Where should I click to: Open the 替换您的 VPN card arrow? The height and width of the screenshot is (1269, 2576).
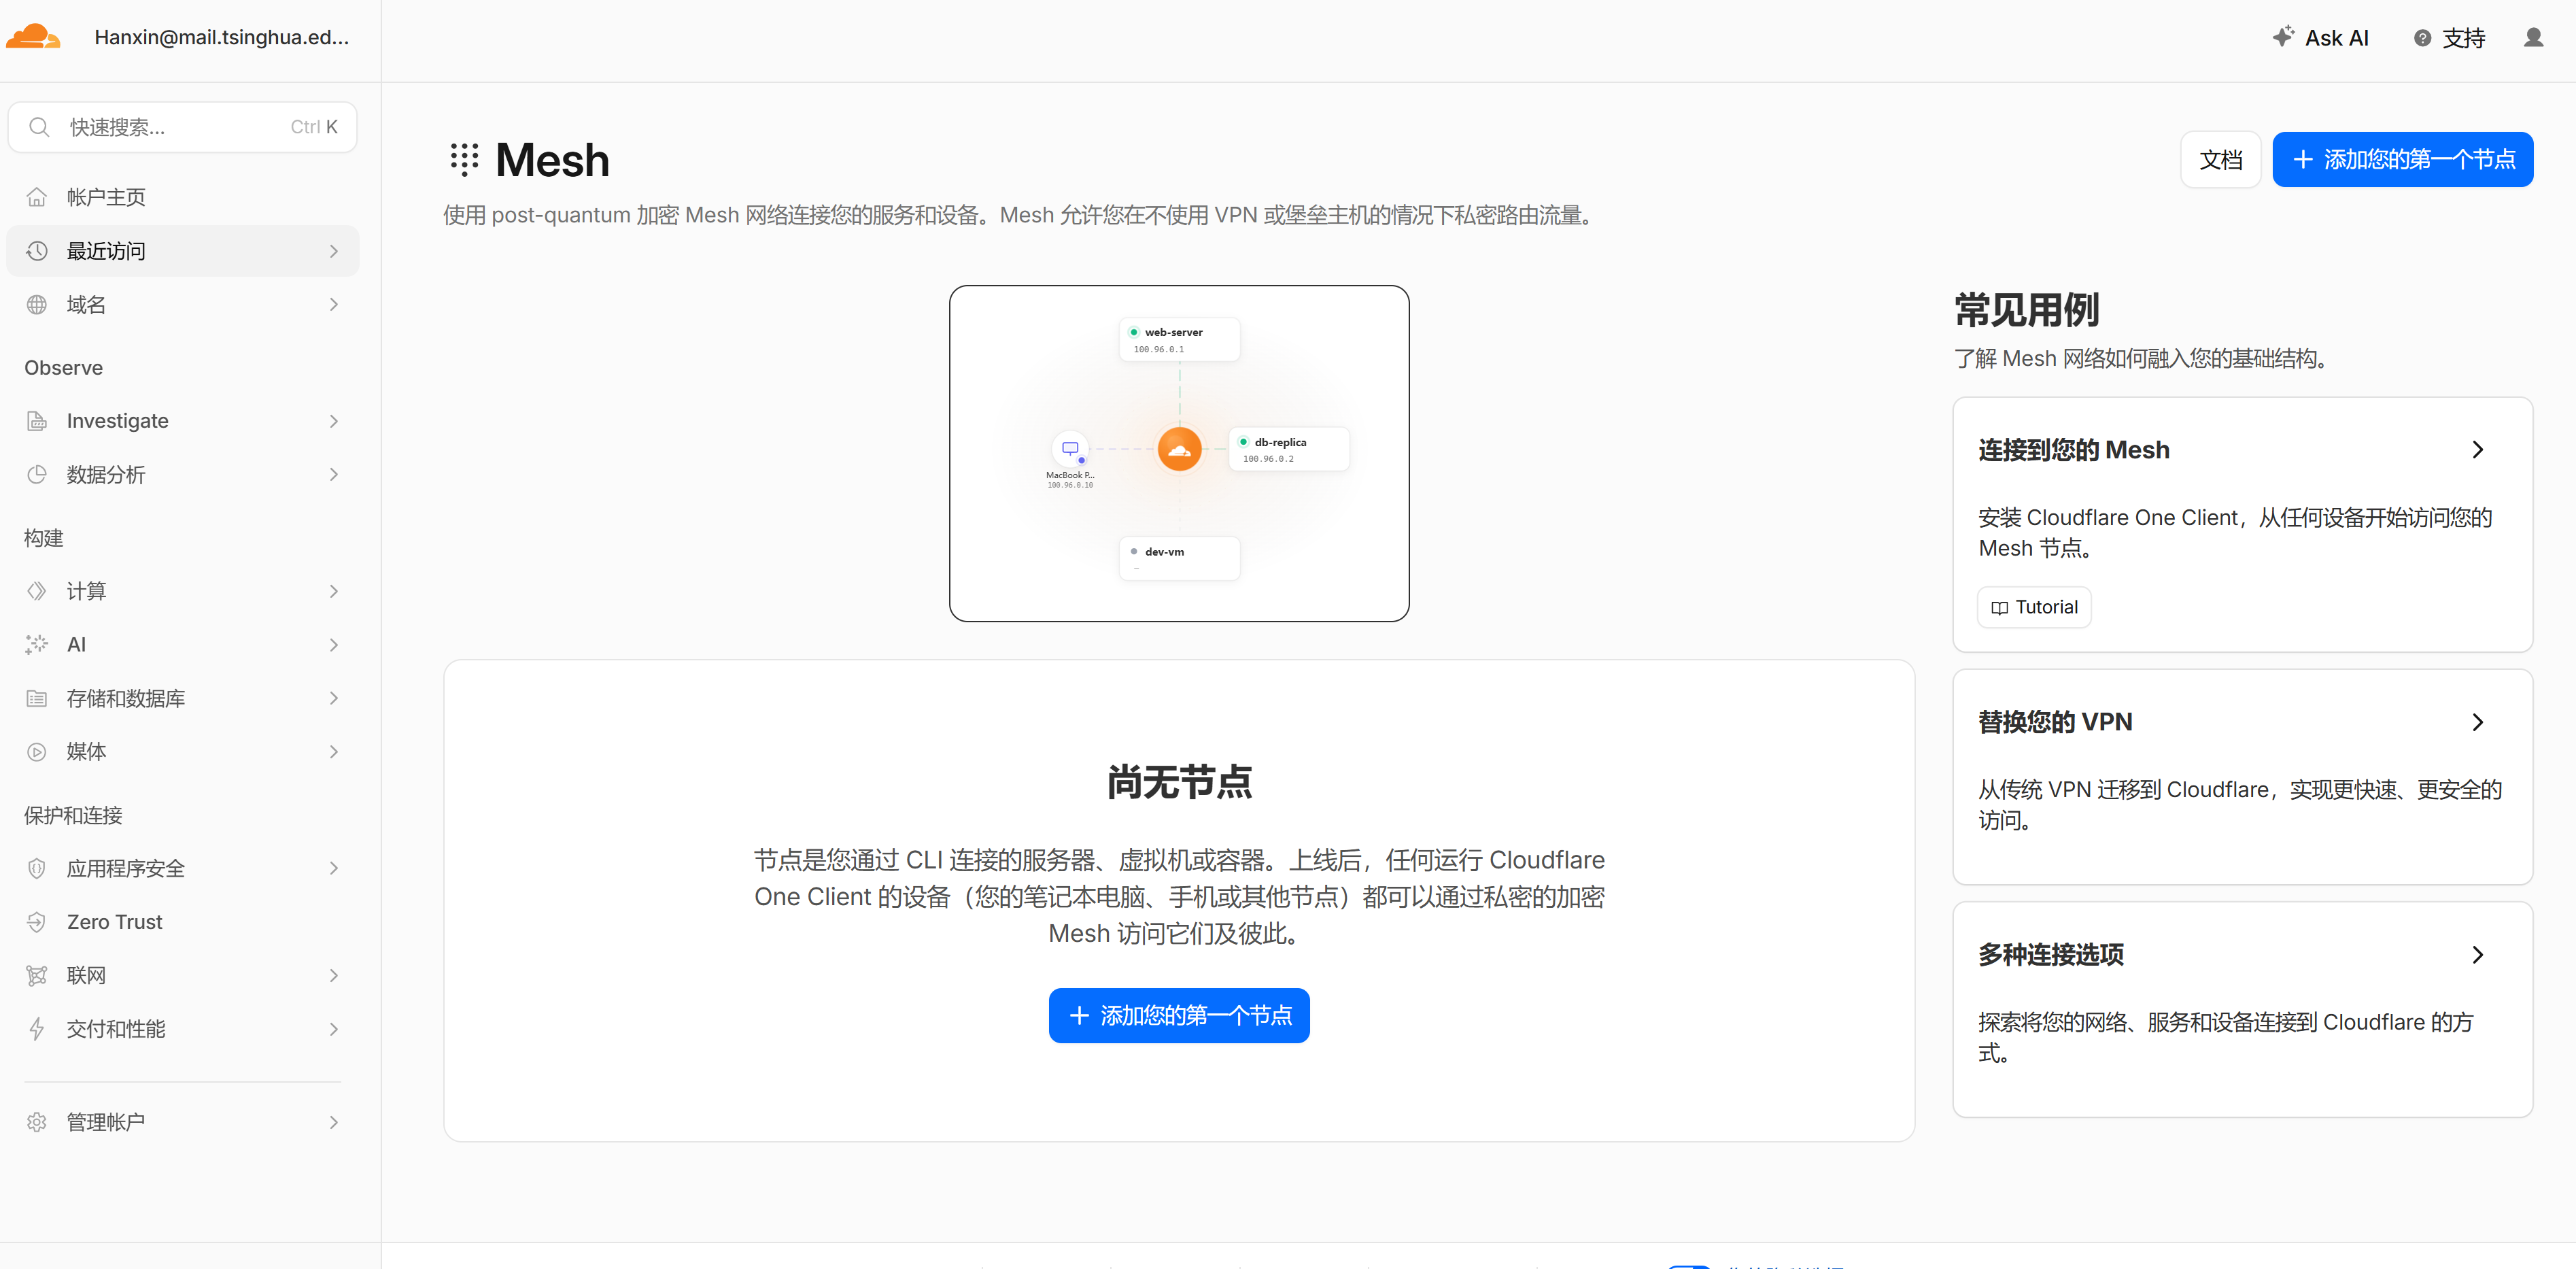pos(2477,722)
